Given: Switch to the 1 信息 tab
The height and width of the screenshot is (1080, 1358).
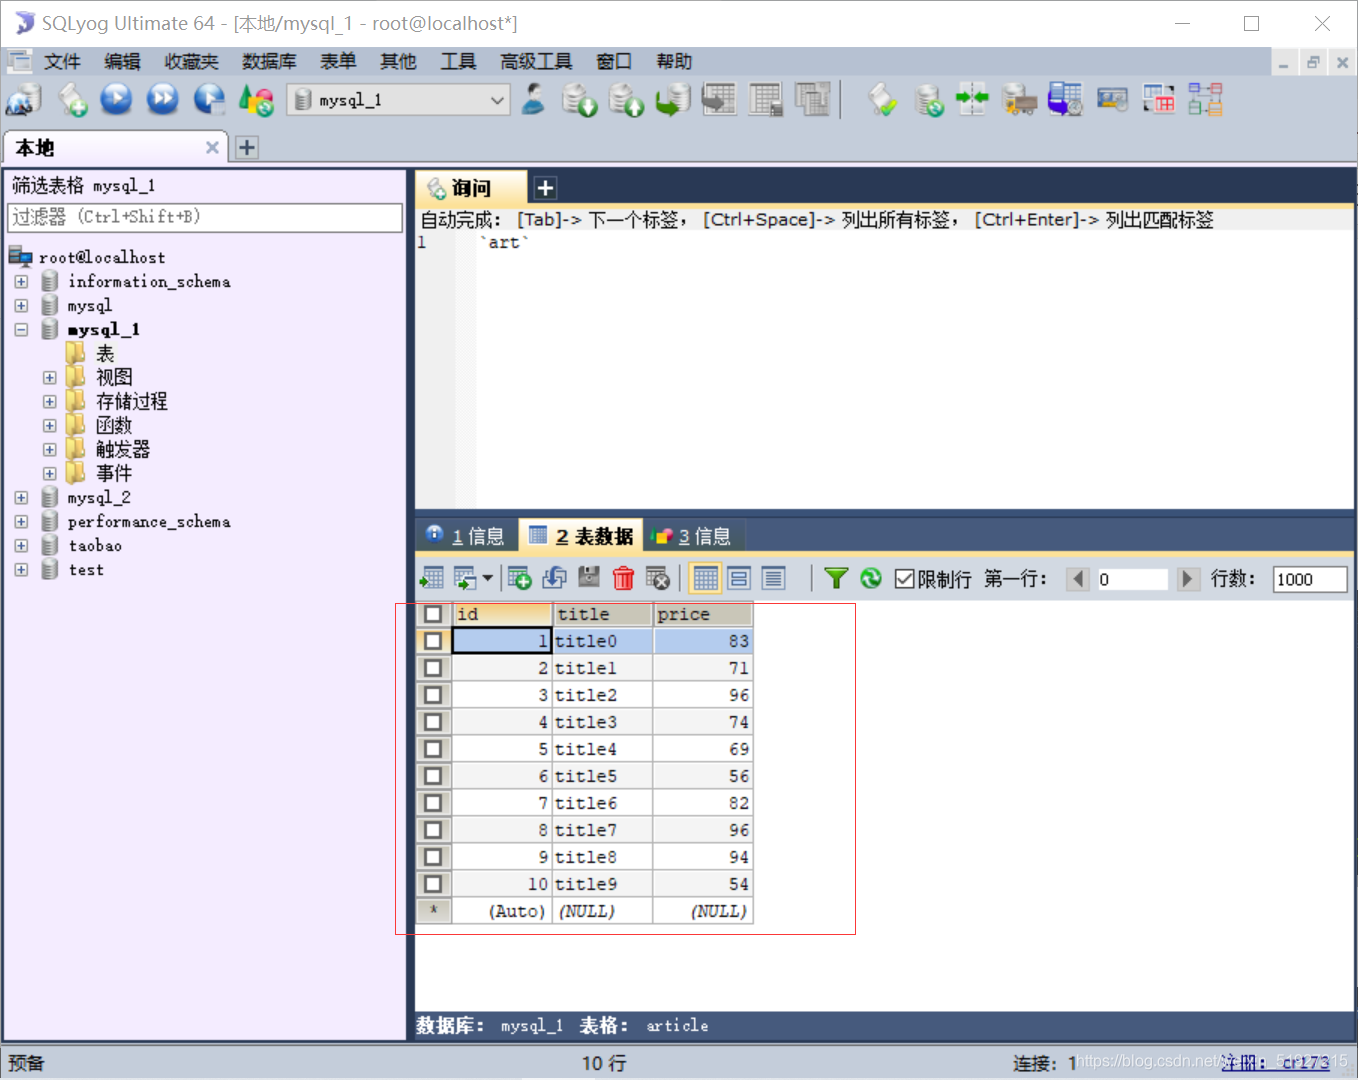Looking at the screenshot, I should point(466,536).
